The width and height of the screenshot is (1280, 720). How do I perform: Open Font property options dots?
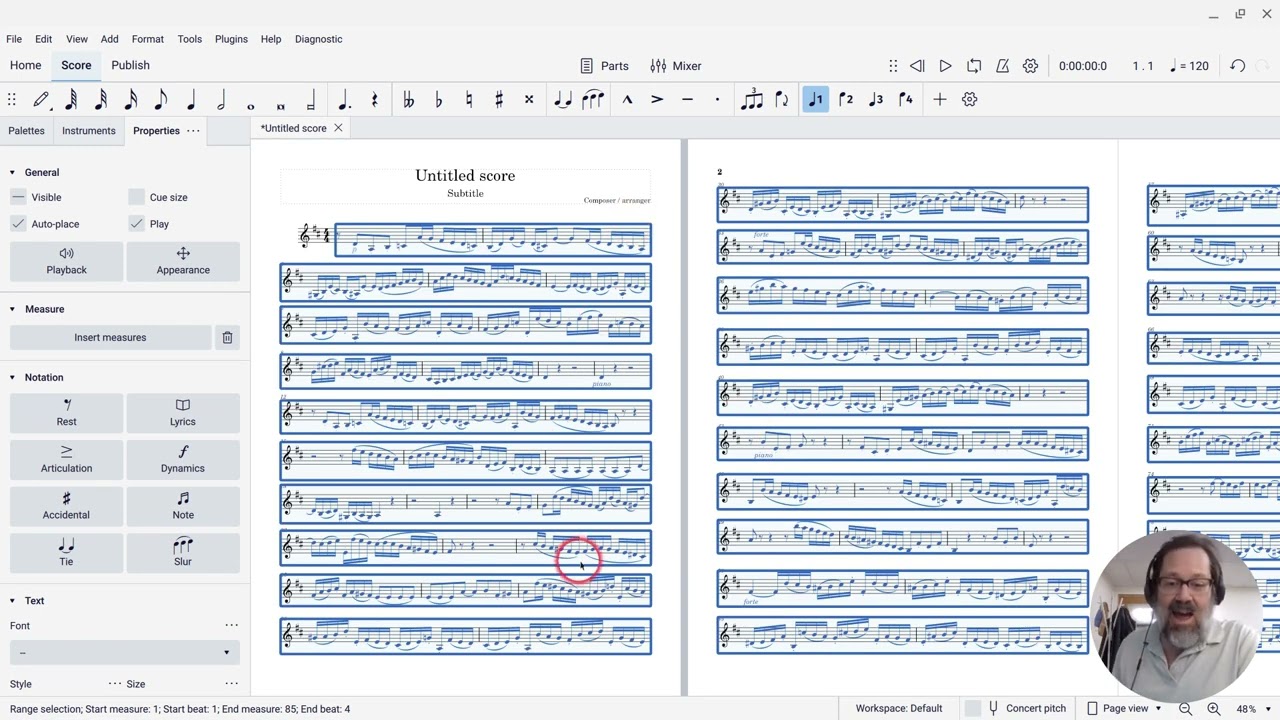click(231, 626)
